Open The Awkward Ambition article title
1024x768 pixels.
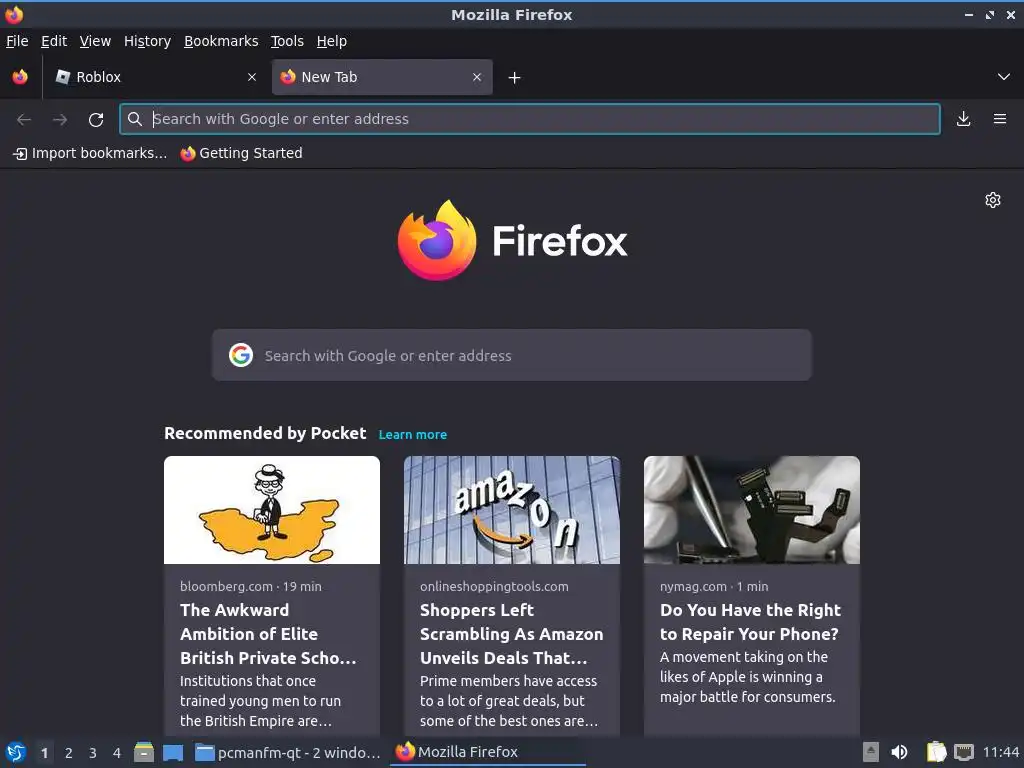pos(268,634)
